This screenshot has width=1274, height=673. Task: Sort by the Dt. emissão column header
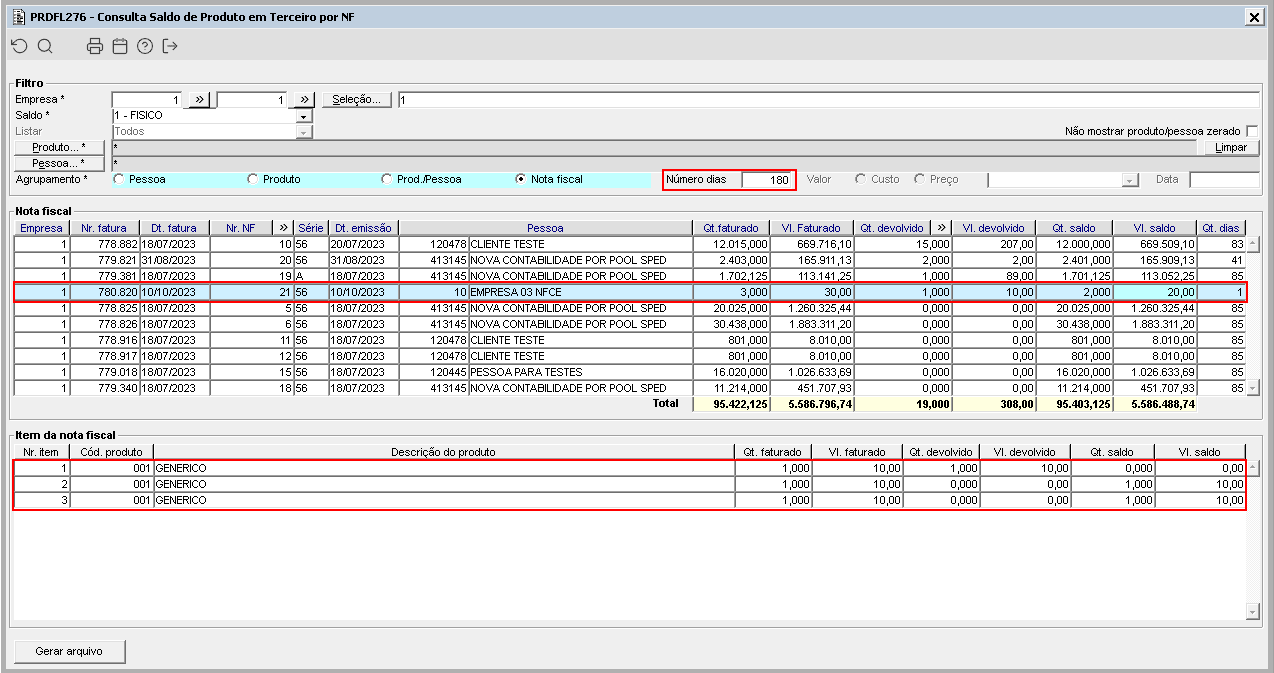(x=363, y=228)
